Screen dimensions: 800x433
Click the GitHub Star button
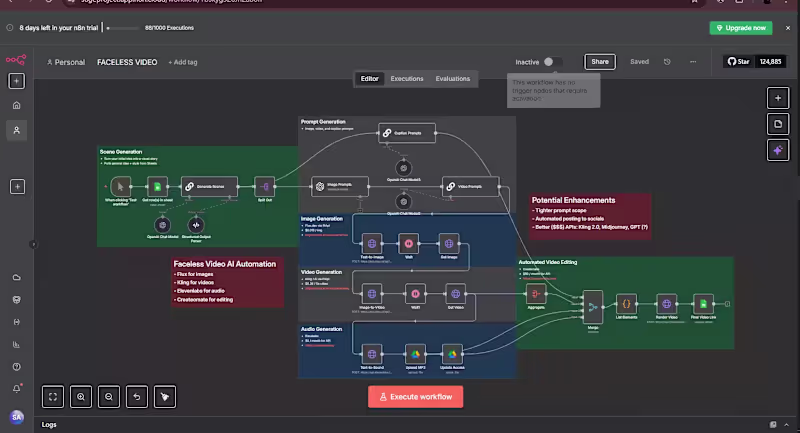(738, 62)
